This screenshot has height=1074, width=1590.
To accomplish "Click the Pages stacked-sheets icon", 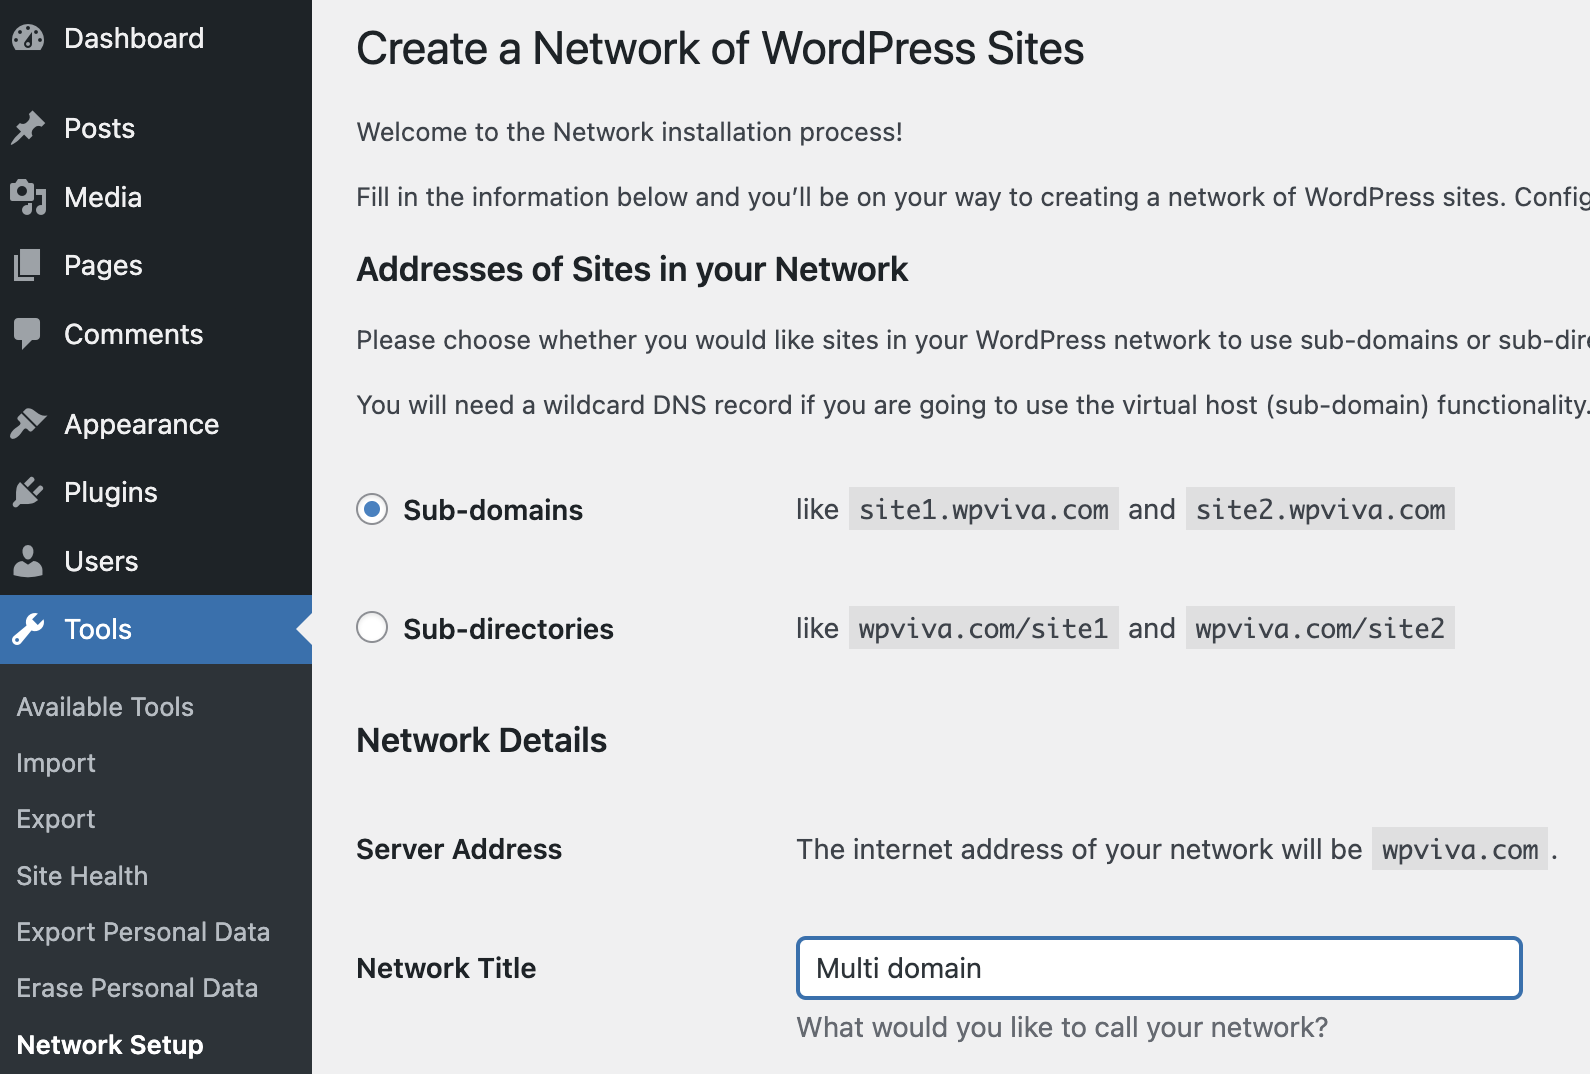I will pyautogui.click(x=28, y=265).
